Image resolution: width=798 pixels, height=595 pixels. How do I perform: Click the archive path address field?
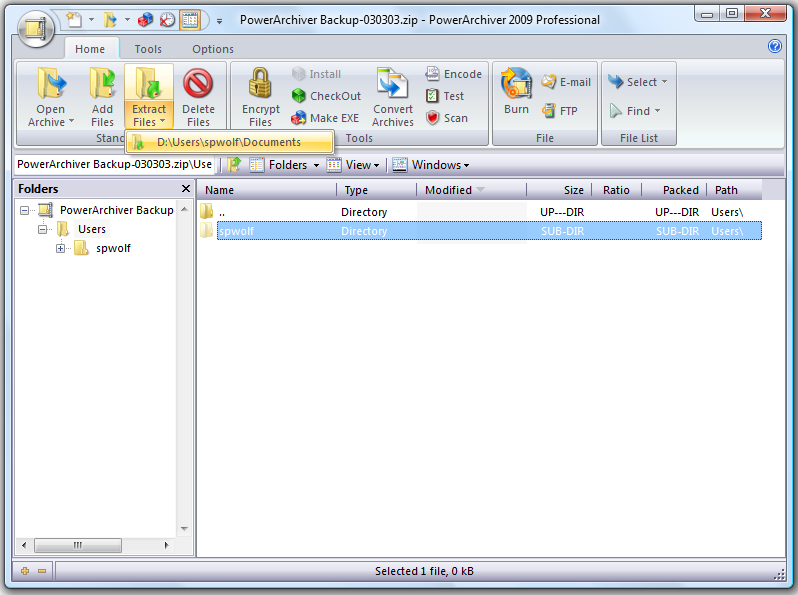115,164
